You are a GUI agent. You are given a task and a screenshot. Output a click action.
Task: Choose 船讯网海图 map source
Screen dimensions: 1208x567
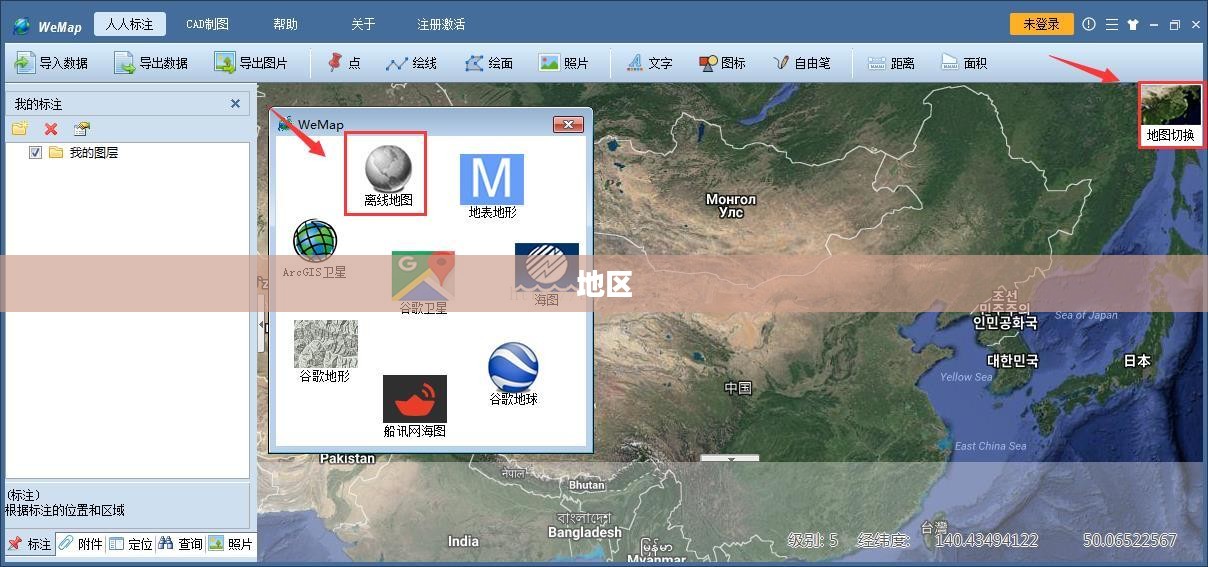pos(414,406)
